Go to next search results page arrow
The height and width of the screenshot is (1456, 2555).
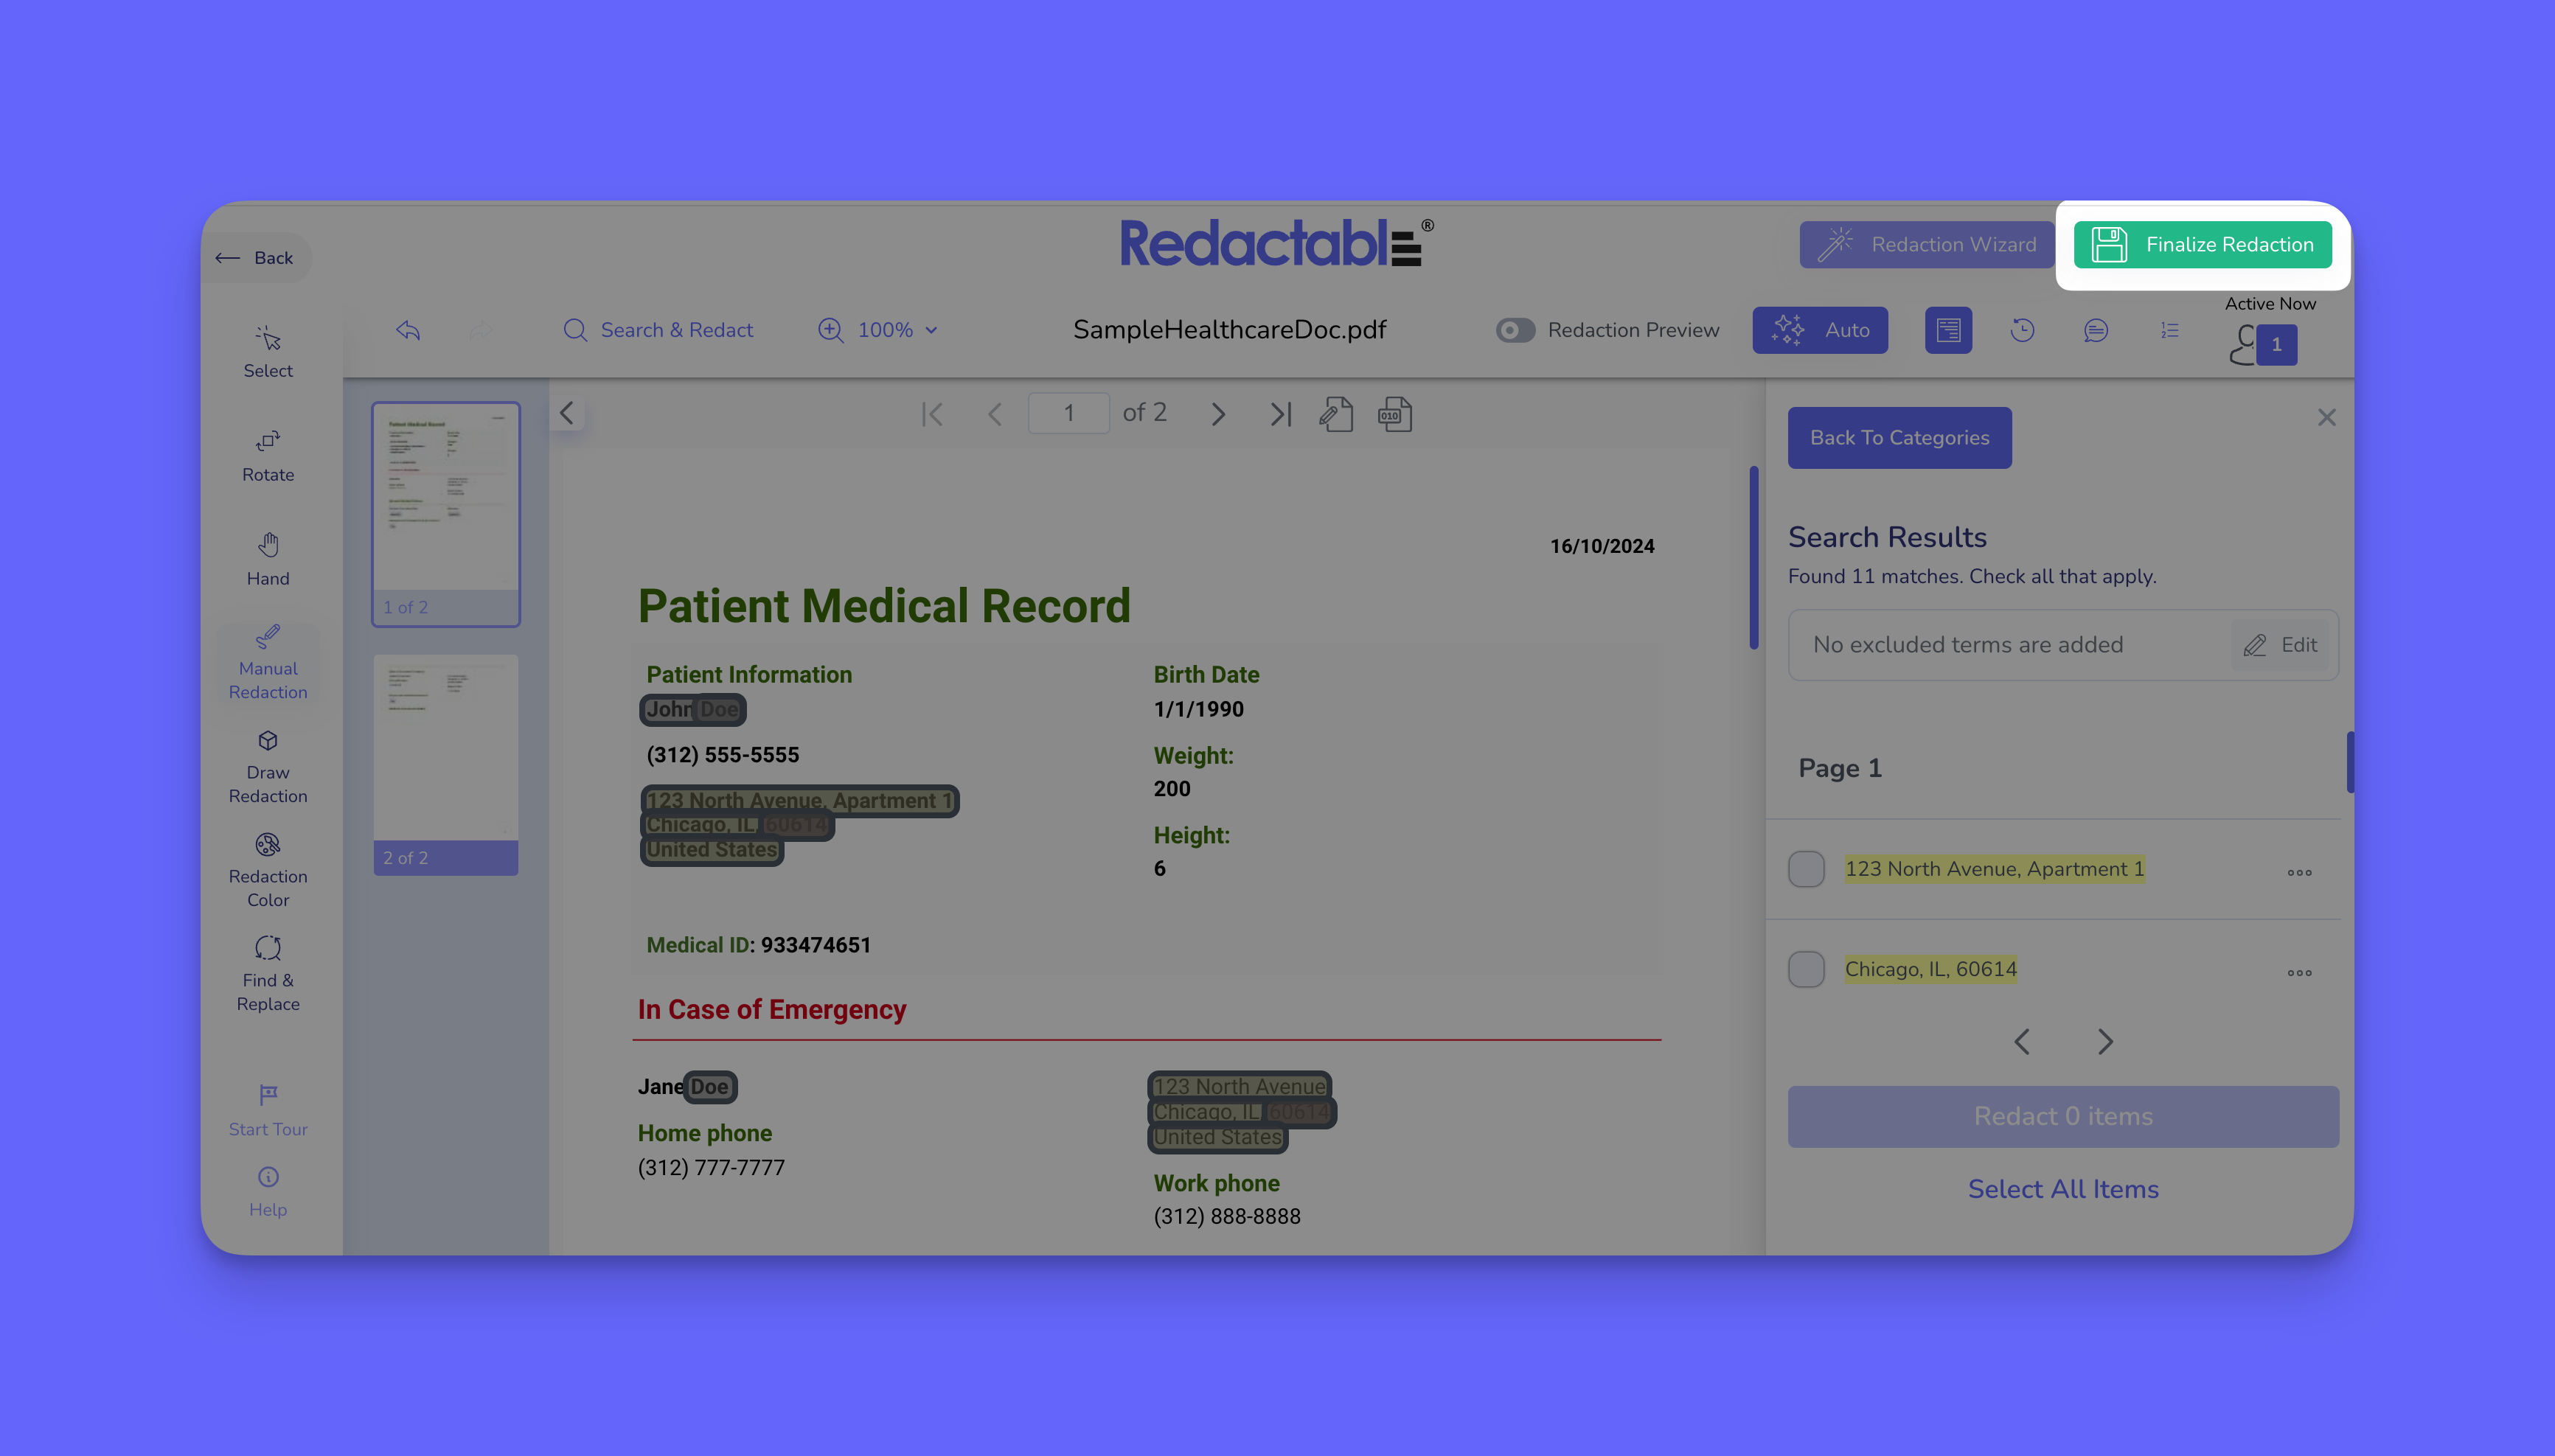click(2105, 1042)
